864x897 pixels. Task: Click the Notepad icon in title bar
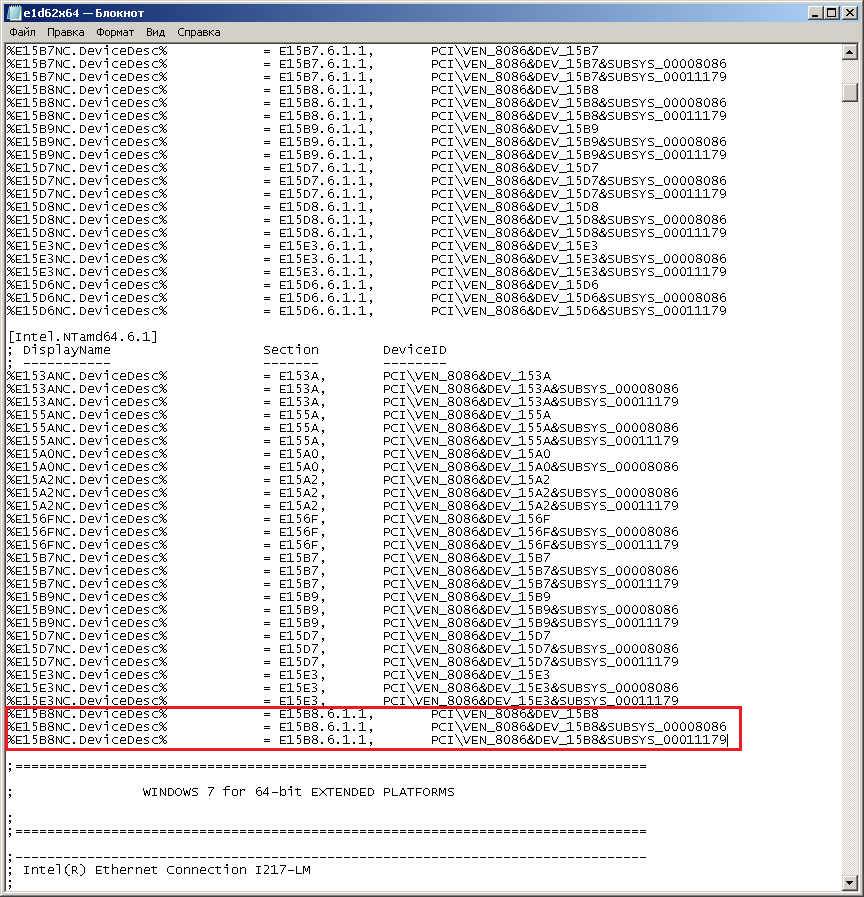point(14,13)
